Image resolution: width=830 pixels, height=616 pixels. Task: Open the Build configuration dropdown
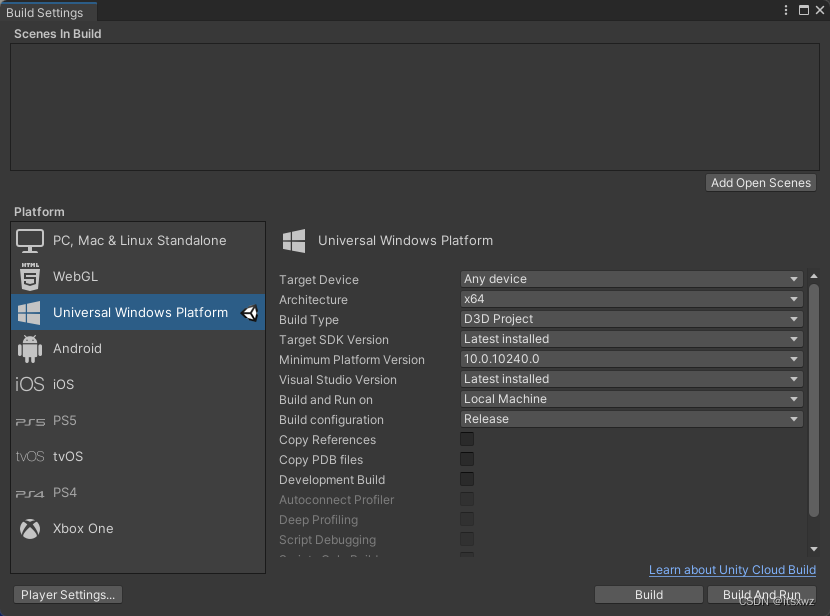631,419
